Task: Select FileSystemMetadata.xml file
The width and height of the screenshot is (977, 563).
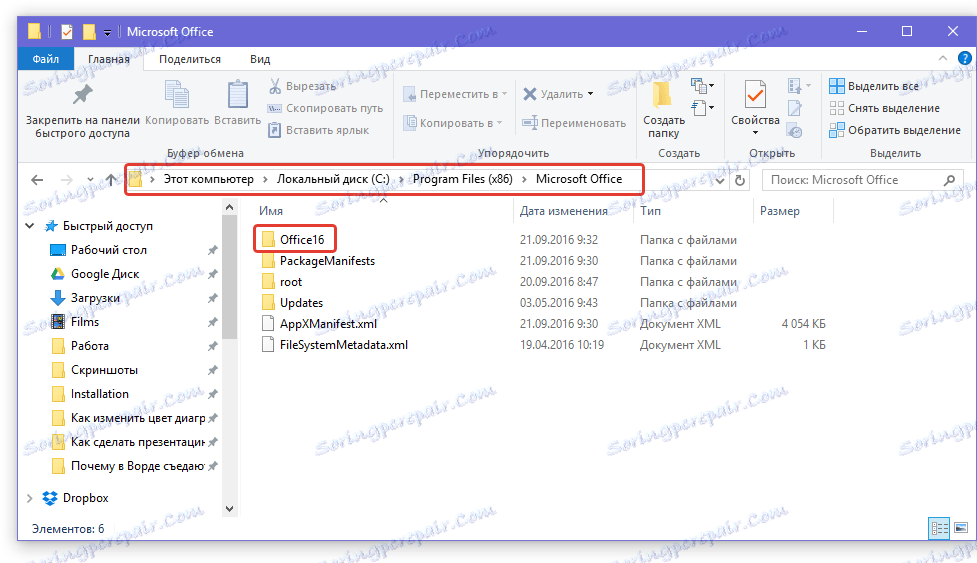Action: click(335, 345)
